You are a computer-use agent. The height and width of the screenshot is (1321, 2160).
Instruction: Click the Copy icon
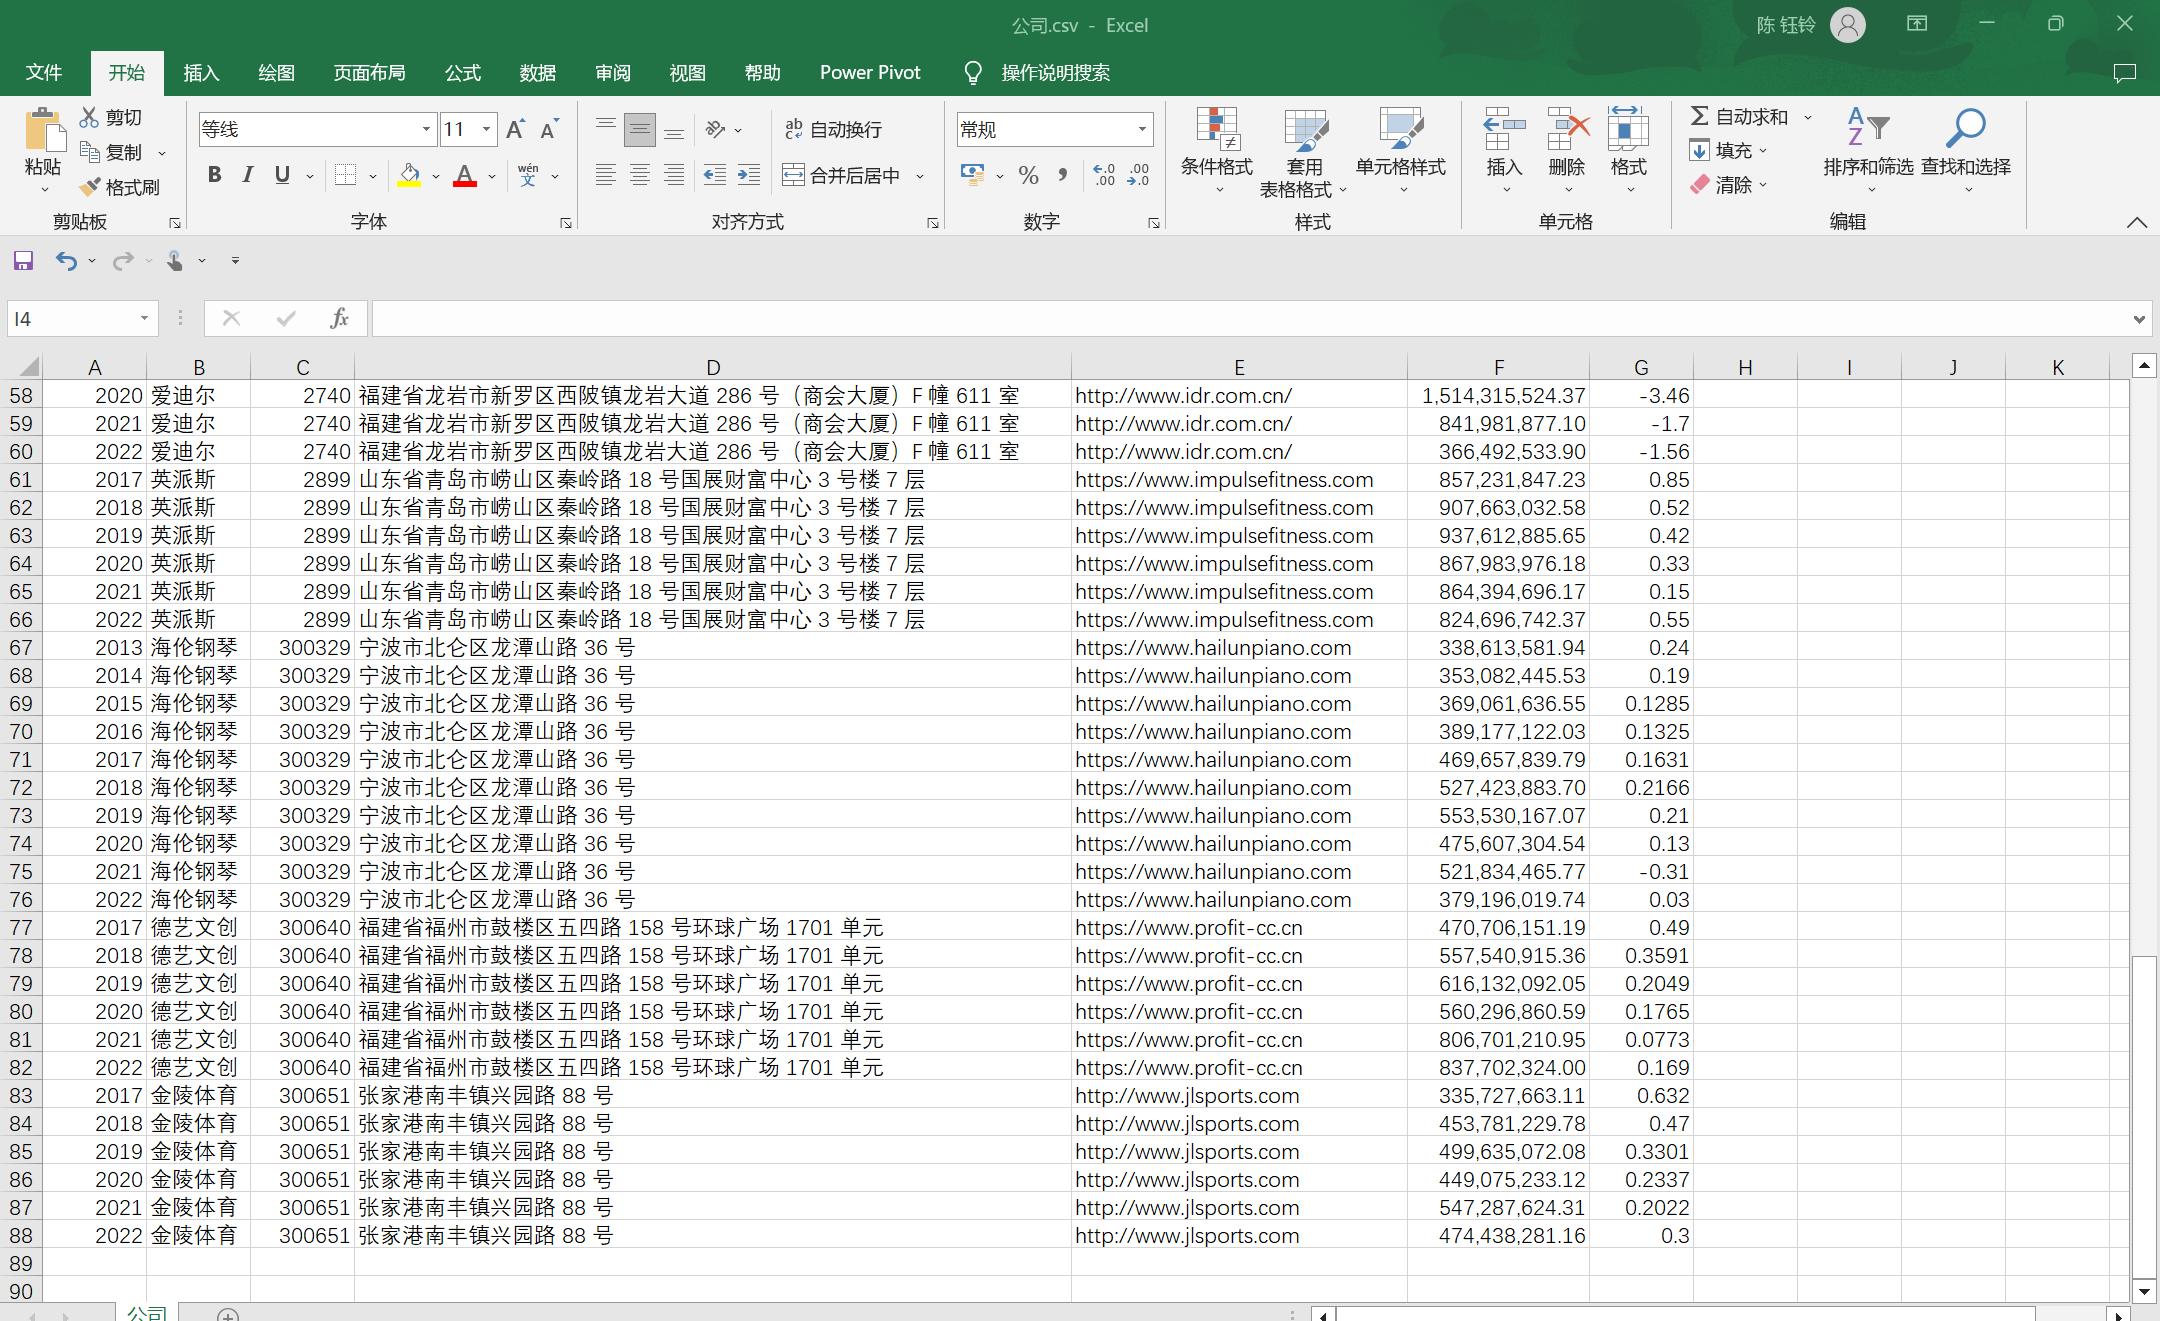coord(89,152)
